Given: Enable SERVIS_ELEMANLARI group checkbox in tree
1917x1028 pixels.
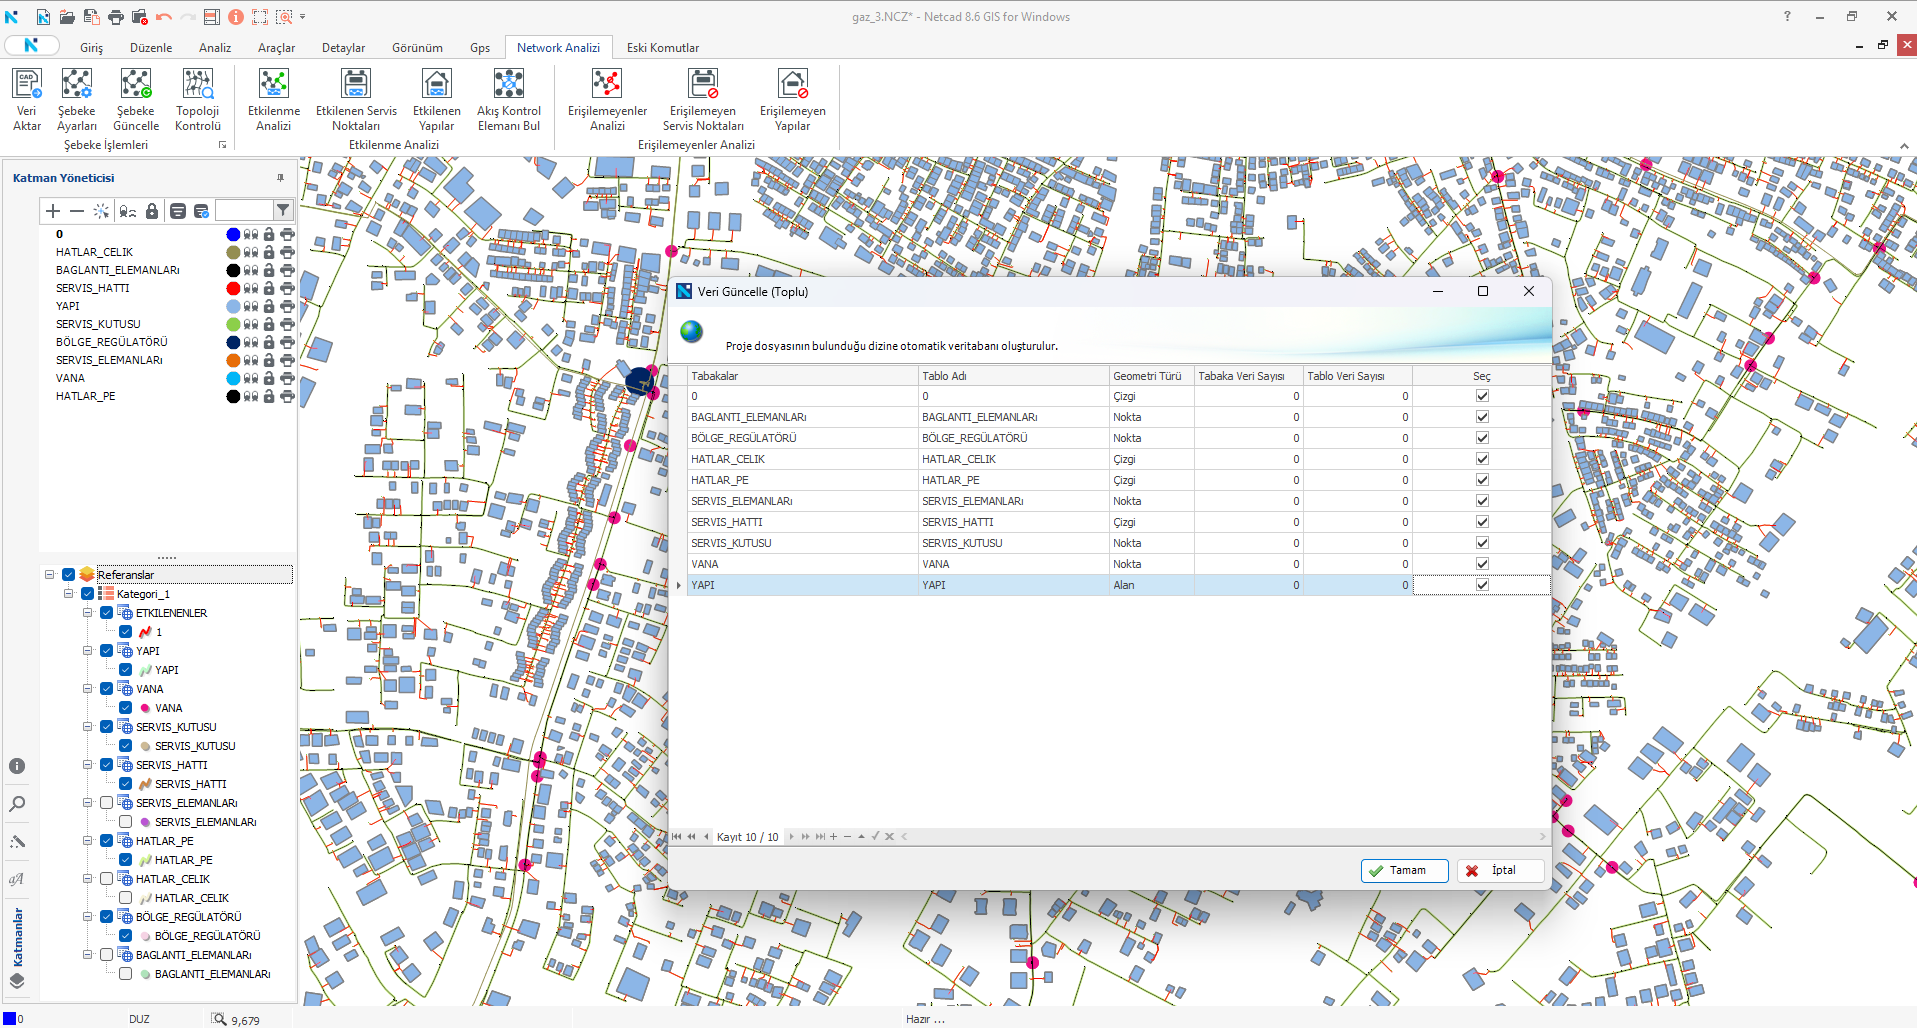Looking at the screenshot, I should [x=107, y=803].
